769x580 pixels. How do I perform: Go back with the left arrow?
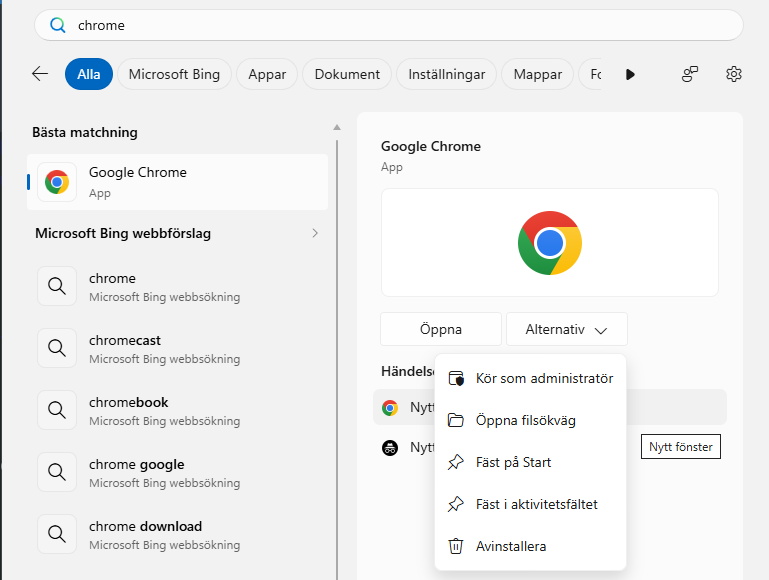(40, 74)
